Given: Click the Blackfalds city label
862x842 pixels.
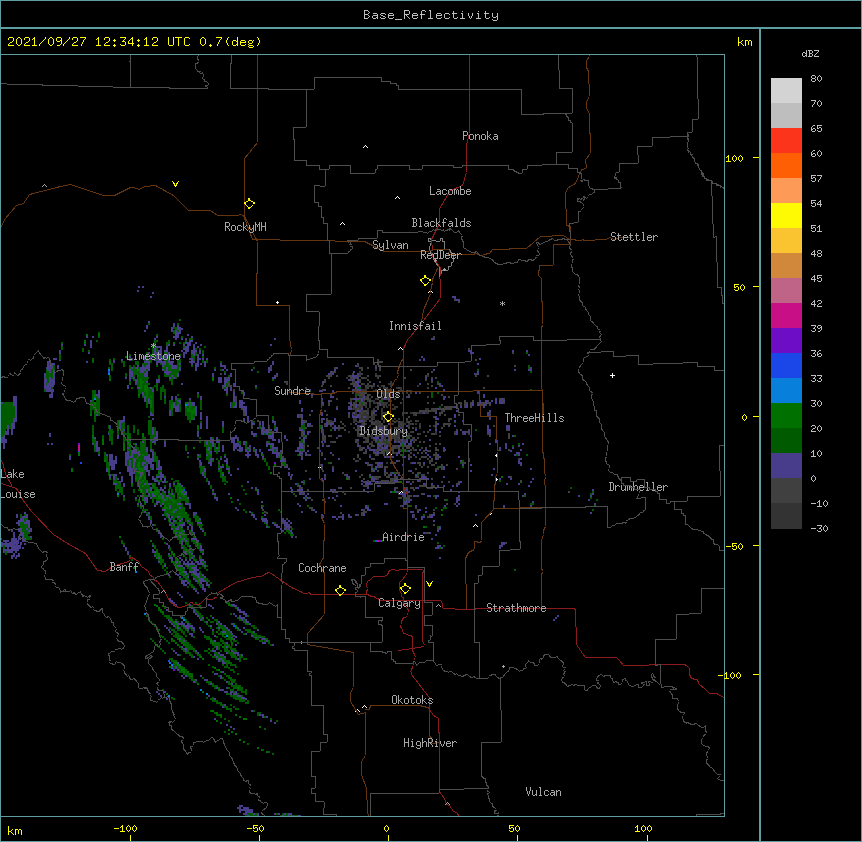Looking at the screenshot, I should pyautogui.click(x=441, y=223).
